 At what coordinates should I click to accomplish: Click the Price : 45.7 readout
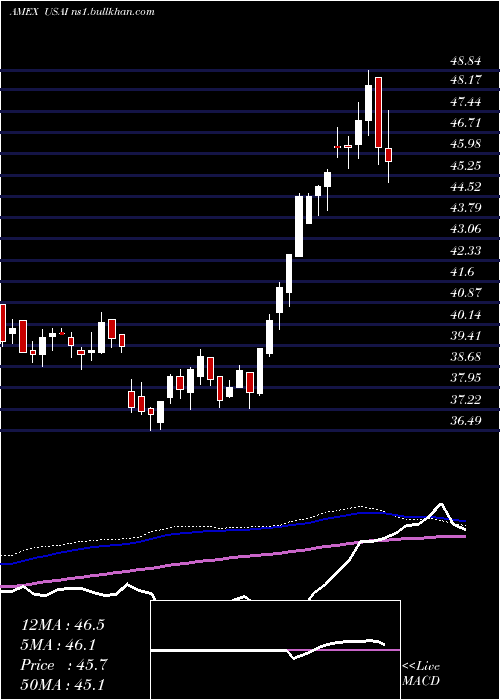[63, 665]
